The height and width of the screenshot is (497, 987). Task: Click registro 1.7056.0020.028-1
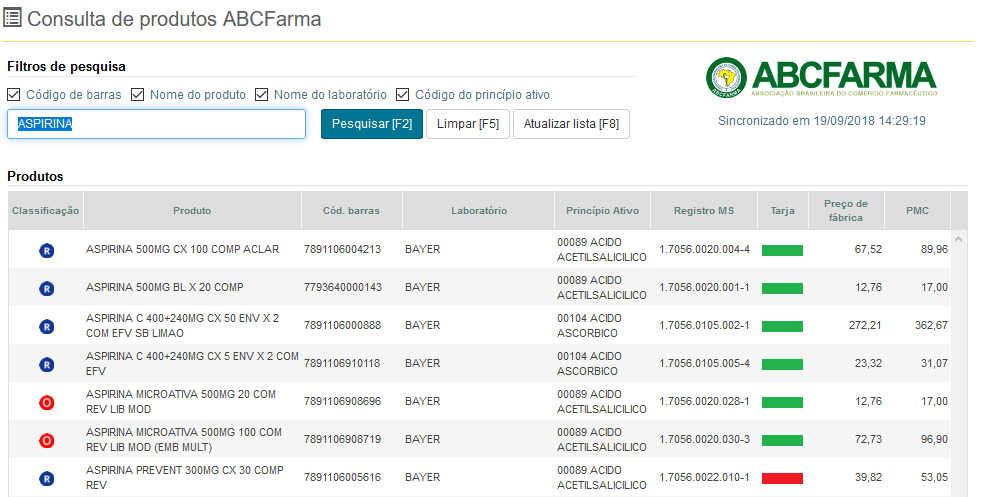[704, 401]
